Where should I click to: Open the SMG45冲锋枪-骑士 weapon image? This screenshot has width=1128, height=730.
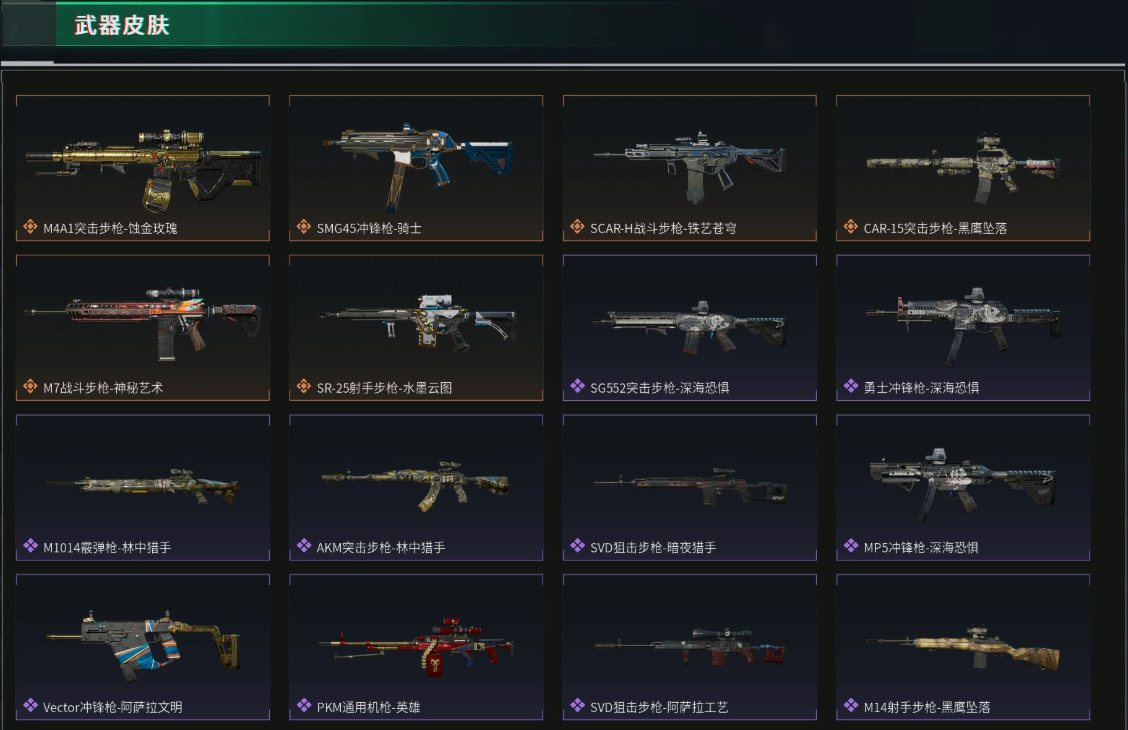pos(418,166)
